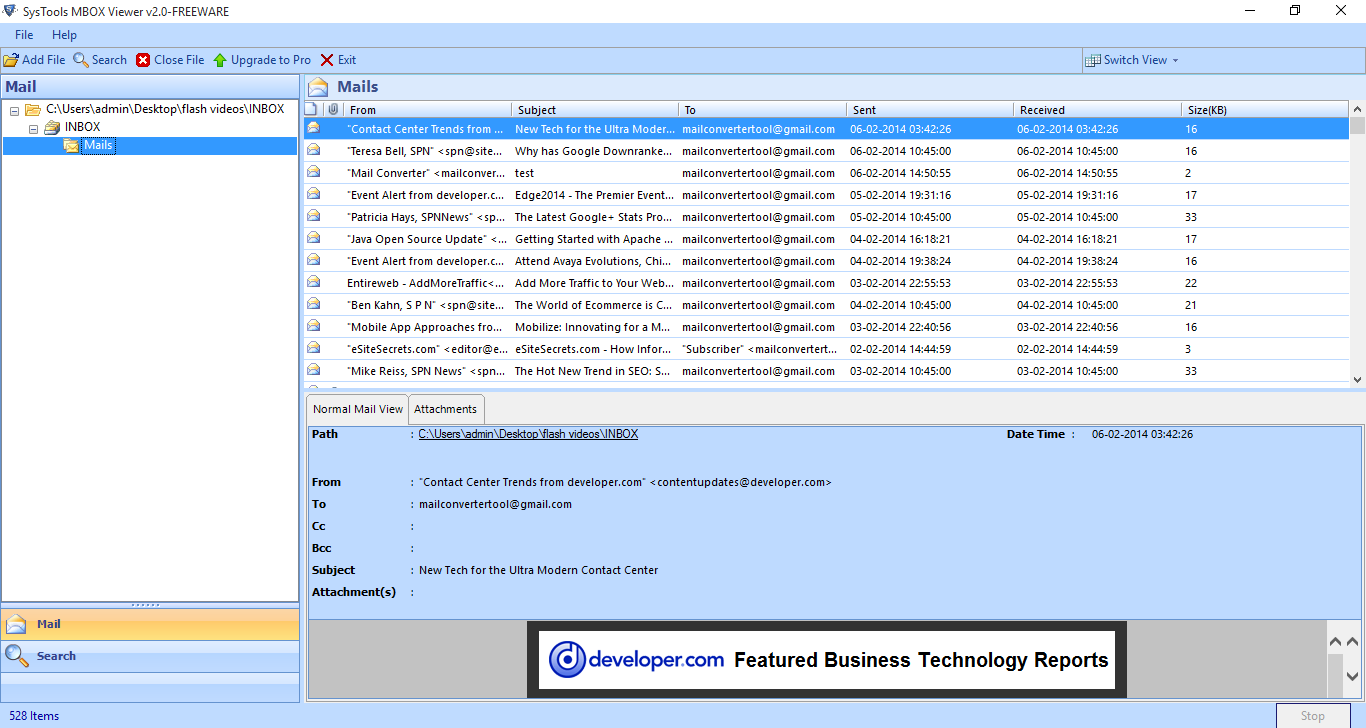This screenshot has width=1366, height=728.
Task: Click the attachment paperclip column header icon
Action: 333,110
